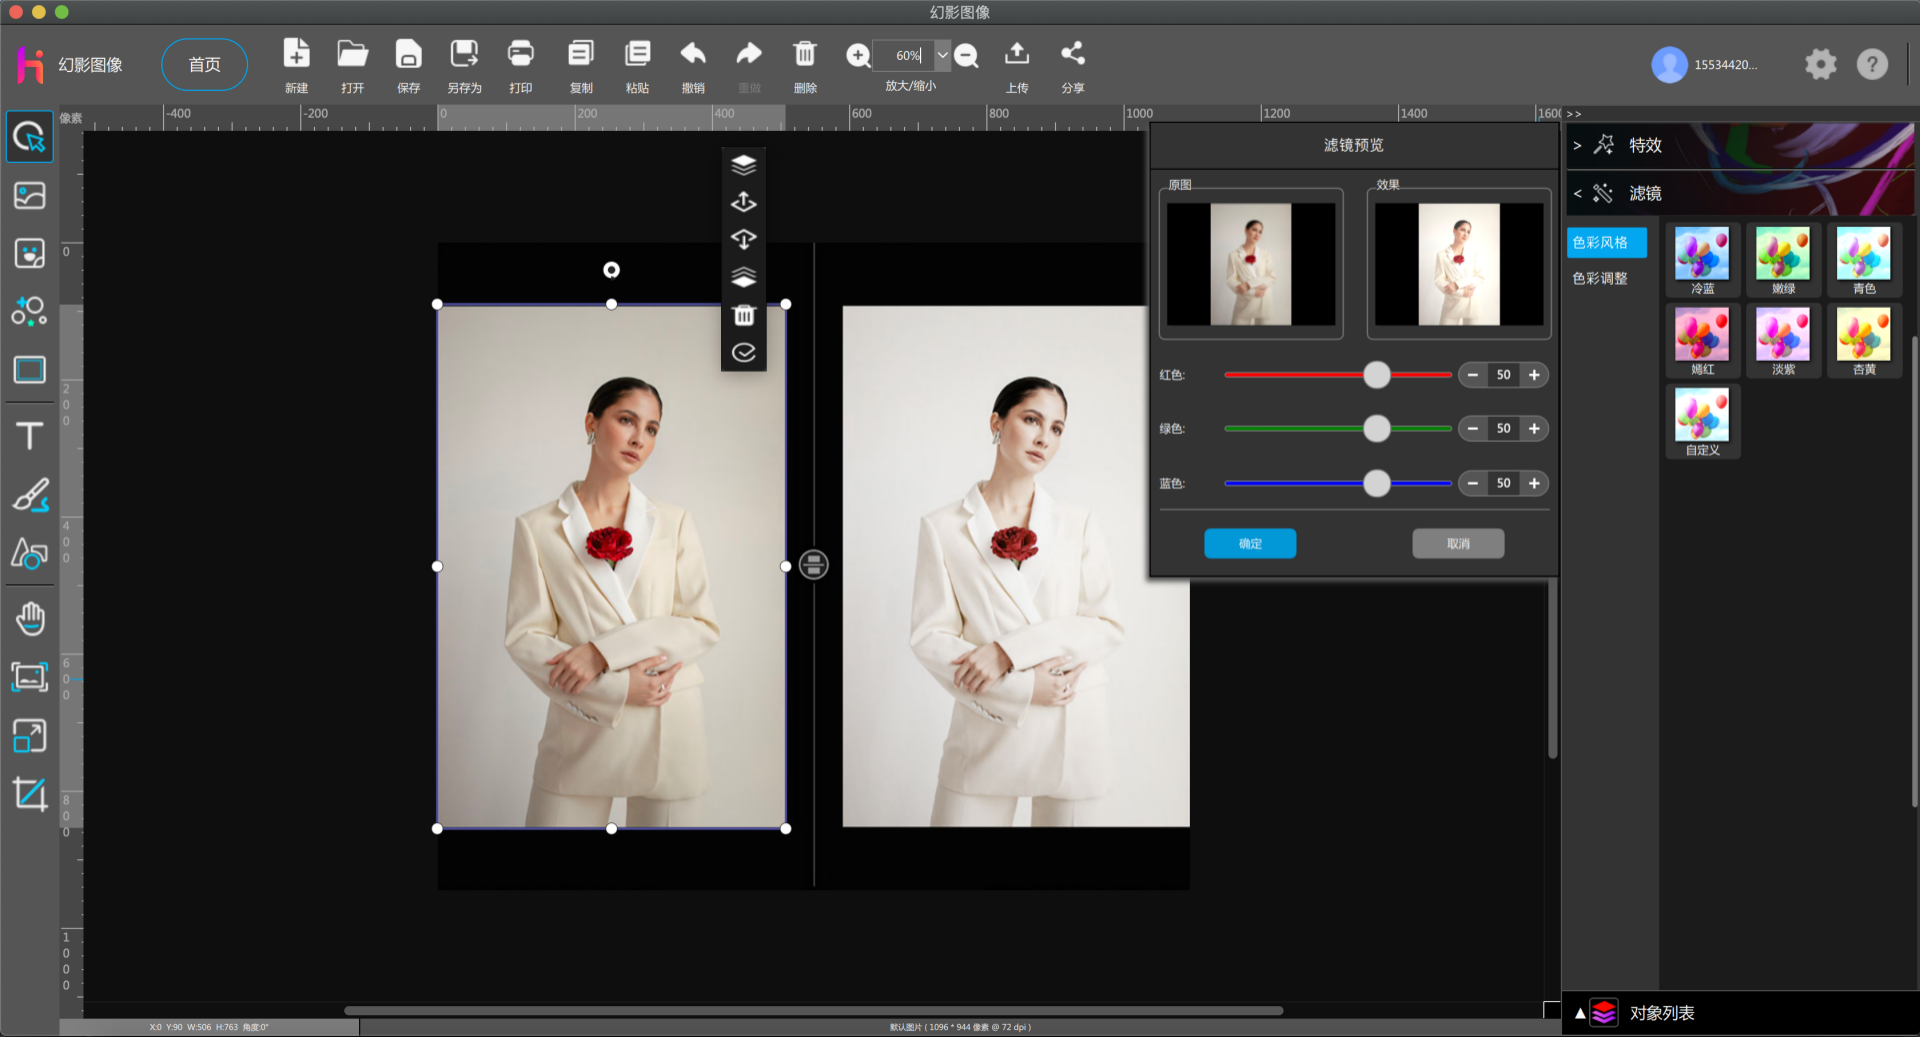Confirm filter with 确定 button

point(1250,543)
